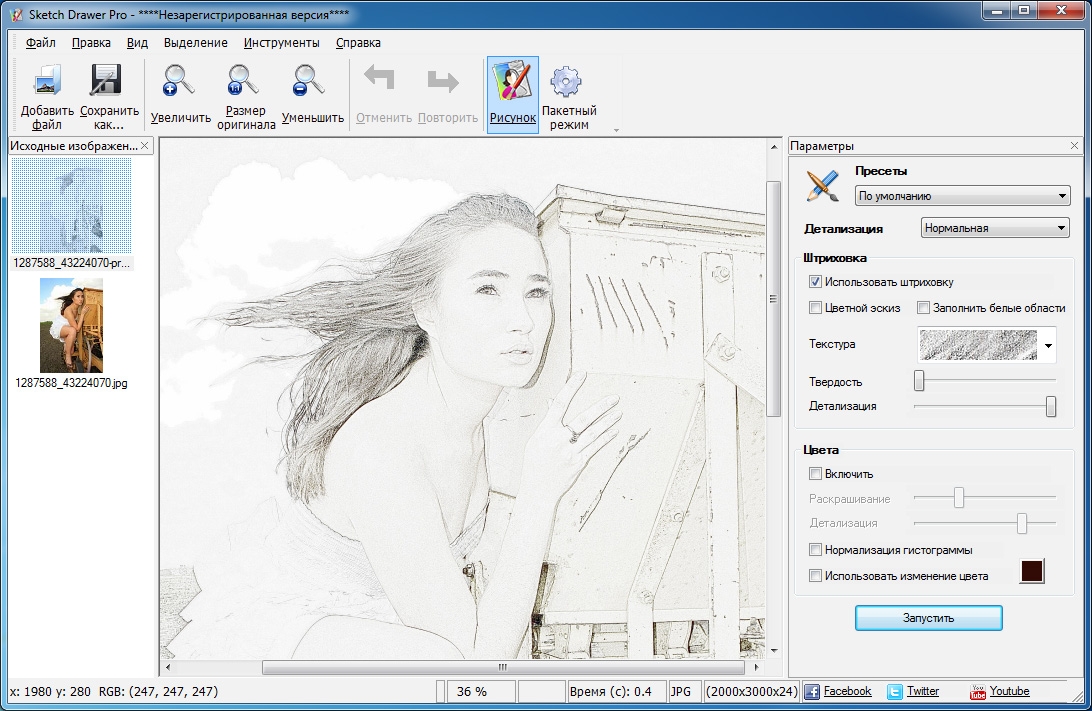1092x711 pixels.
Task: Click the 36 % zoom status field
Action: pyautogui.click(x=481, y=692)
